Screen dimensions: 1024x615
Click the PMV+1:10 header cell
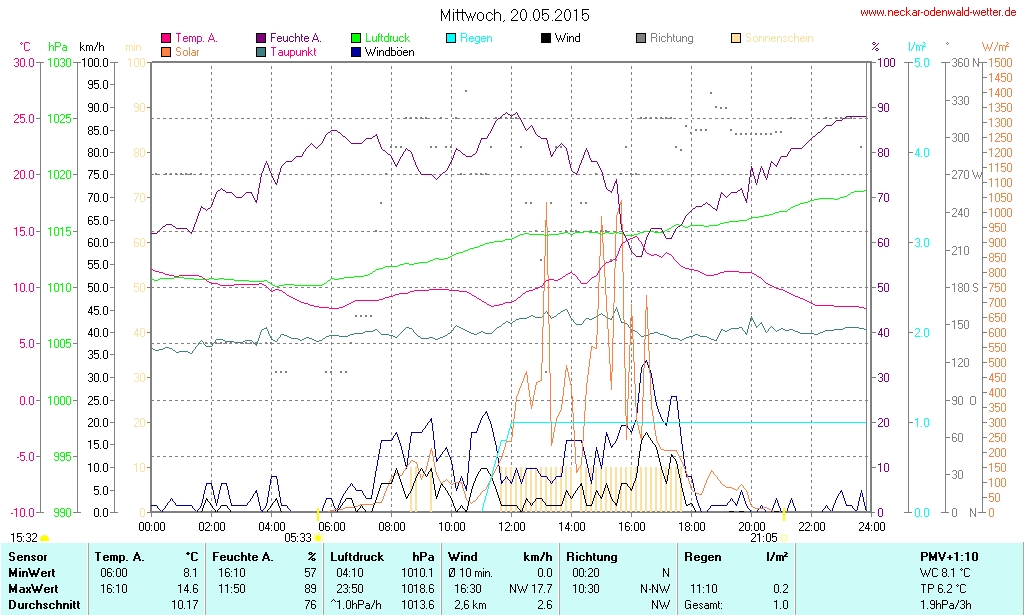[x=949, y=556]
